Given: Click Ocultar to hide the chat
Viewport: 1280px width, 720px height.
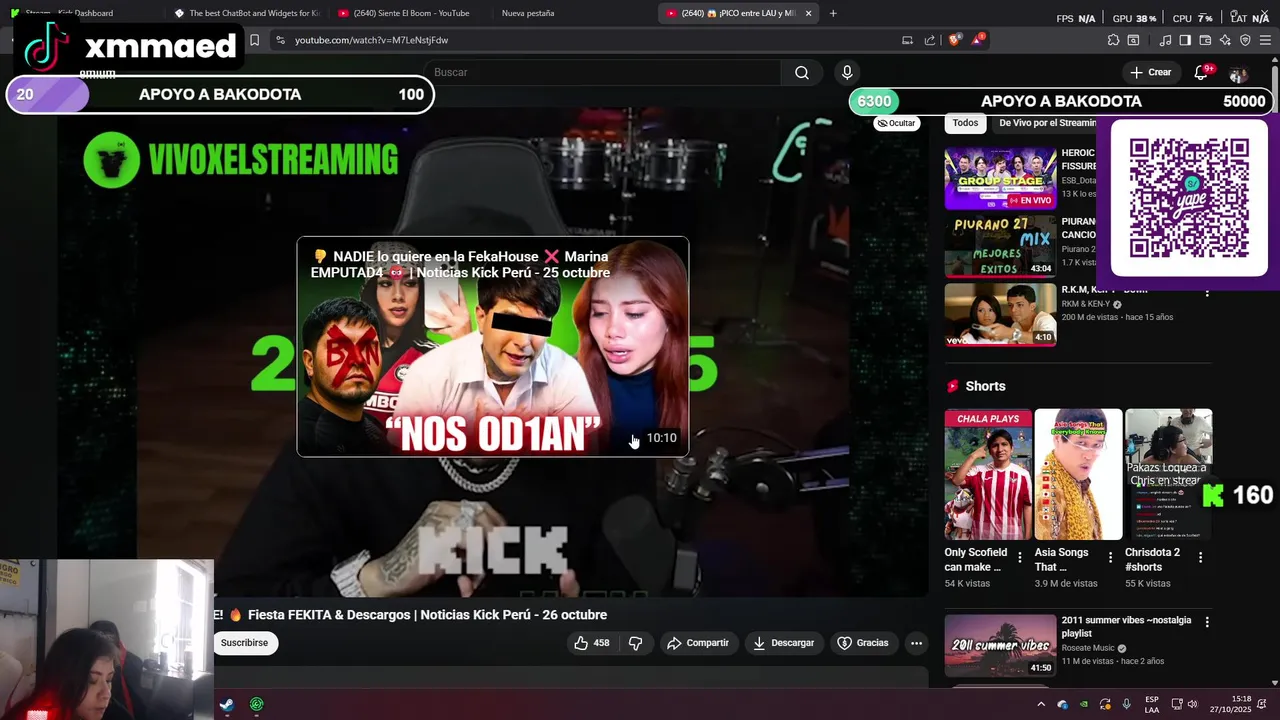Looking at the screenshot, I should click(896, 123).
